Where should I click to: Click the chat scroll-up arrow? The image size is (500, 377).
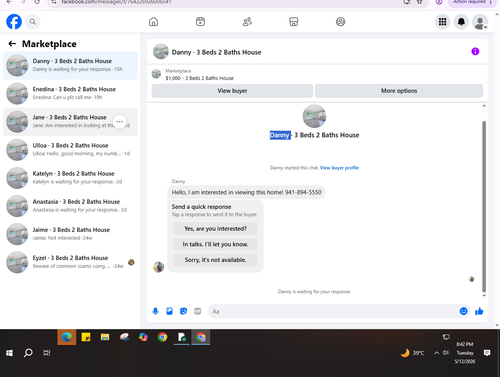click(484, 106)
